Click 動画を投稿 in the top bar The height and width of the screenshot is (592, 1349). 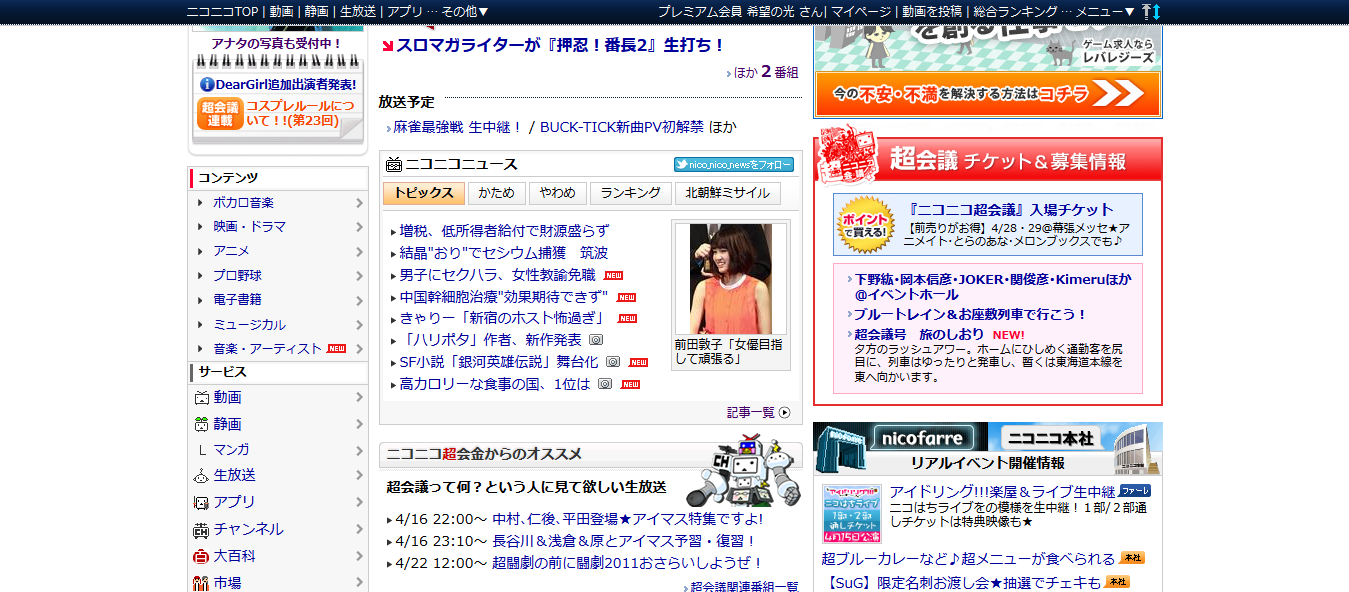[x=932, y=11]
